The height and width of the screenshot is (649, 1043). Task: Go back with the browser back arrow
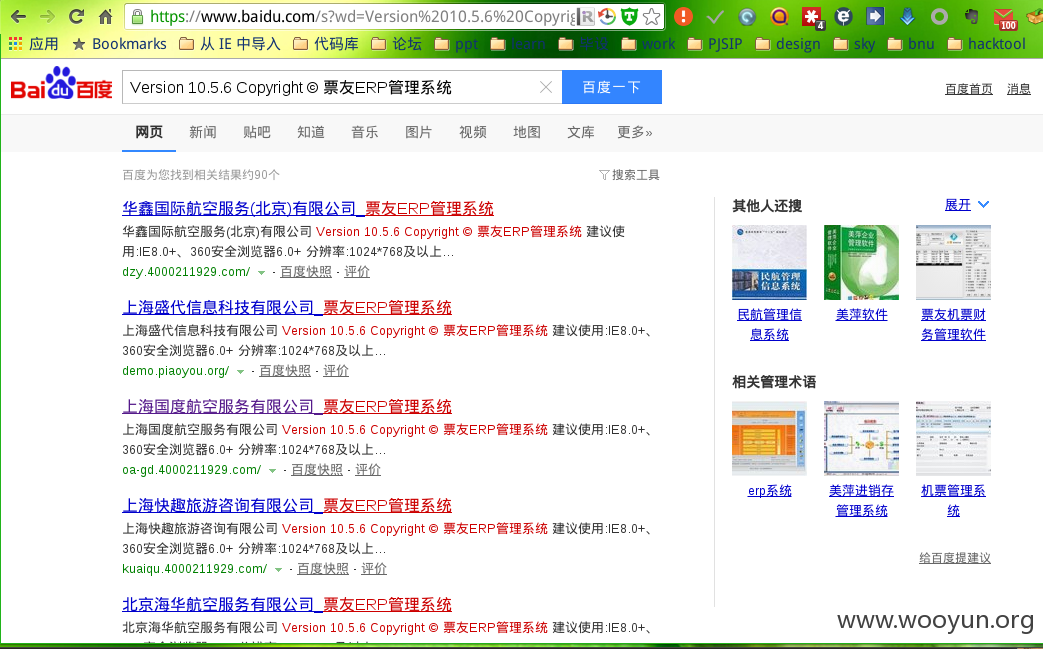point(18,17)
